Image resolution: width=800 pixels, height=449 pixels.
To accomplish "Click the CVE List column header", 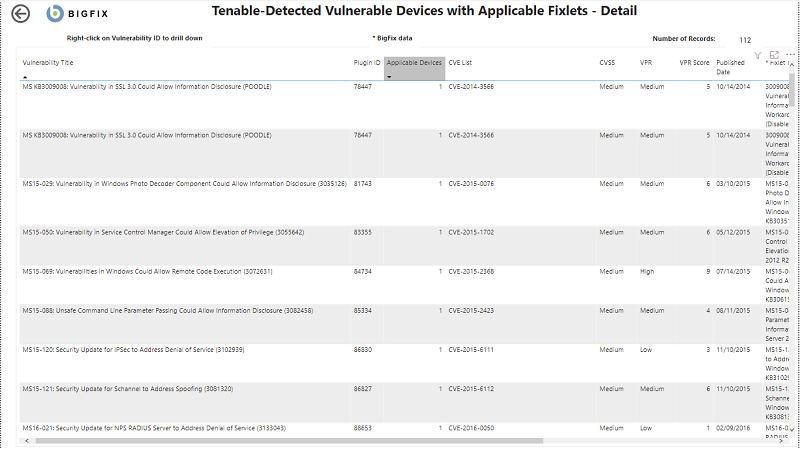I will tap(460, 62).
